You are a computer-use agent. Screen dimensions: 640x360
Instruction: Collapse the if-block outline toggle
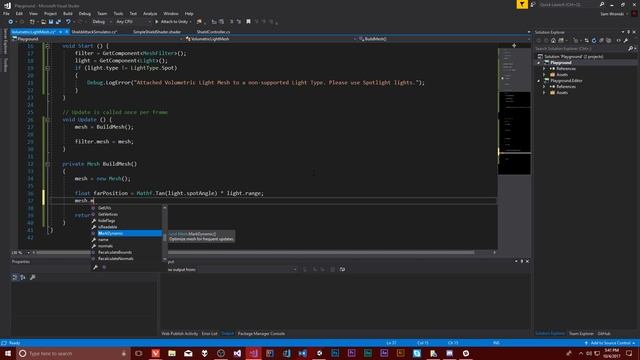[47, 68]
